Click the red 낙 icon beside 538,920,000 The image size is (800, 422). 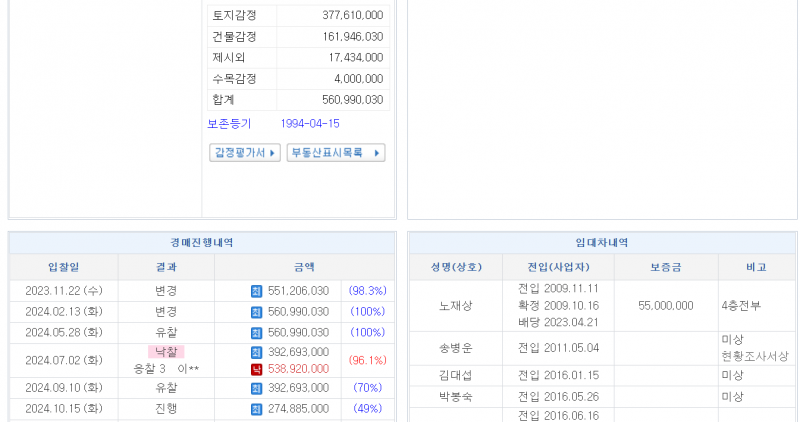coord(256,369)
